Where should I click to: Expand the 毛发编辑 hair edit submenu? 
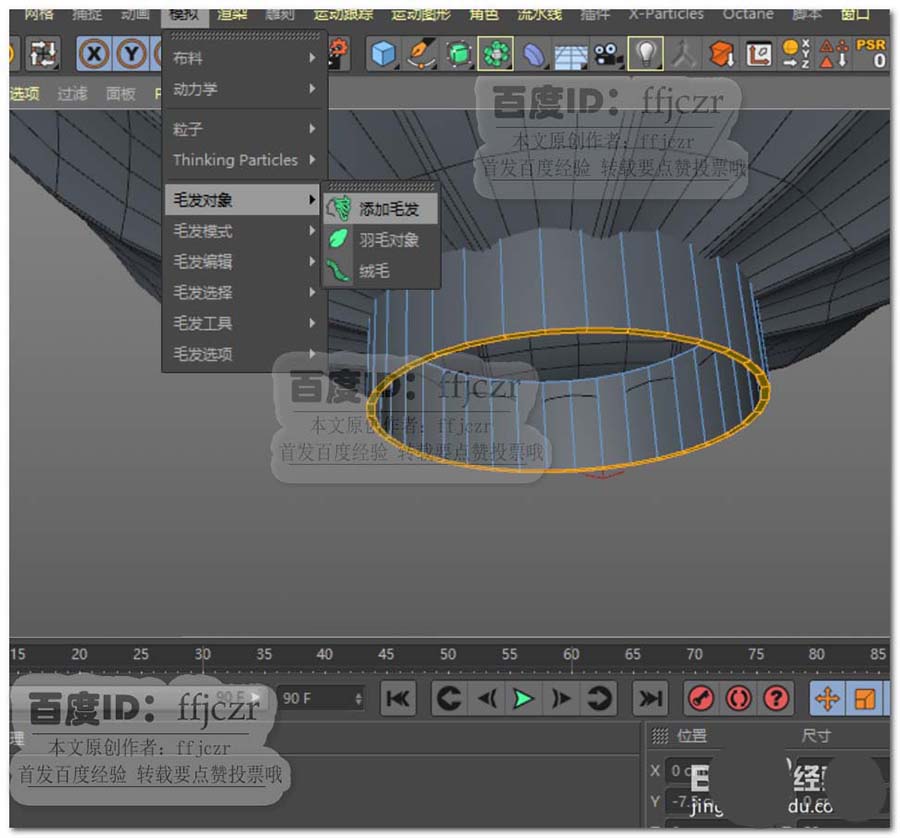tap(245, 262)
